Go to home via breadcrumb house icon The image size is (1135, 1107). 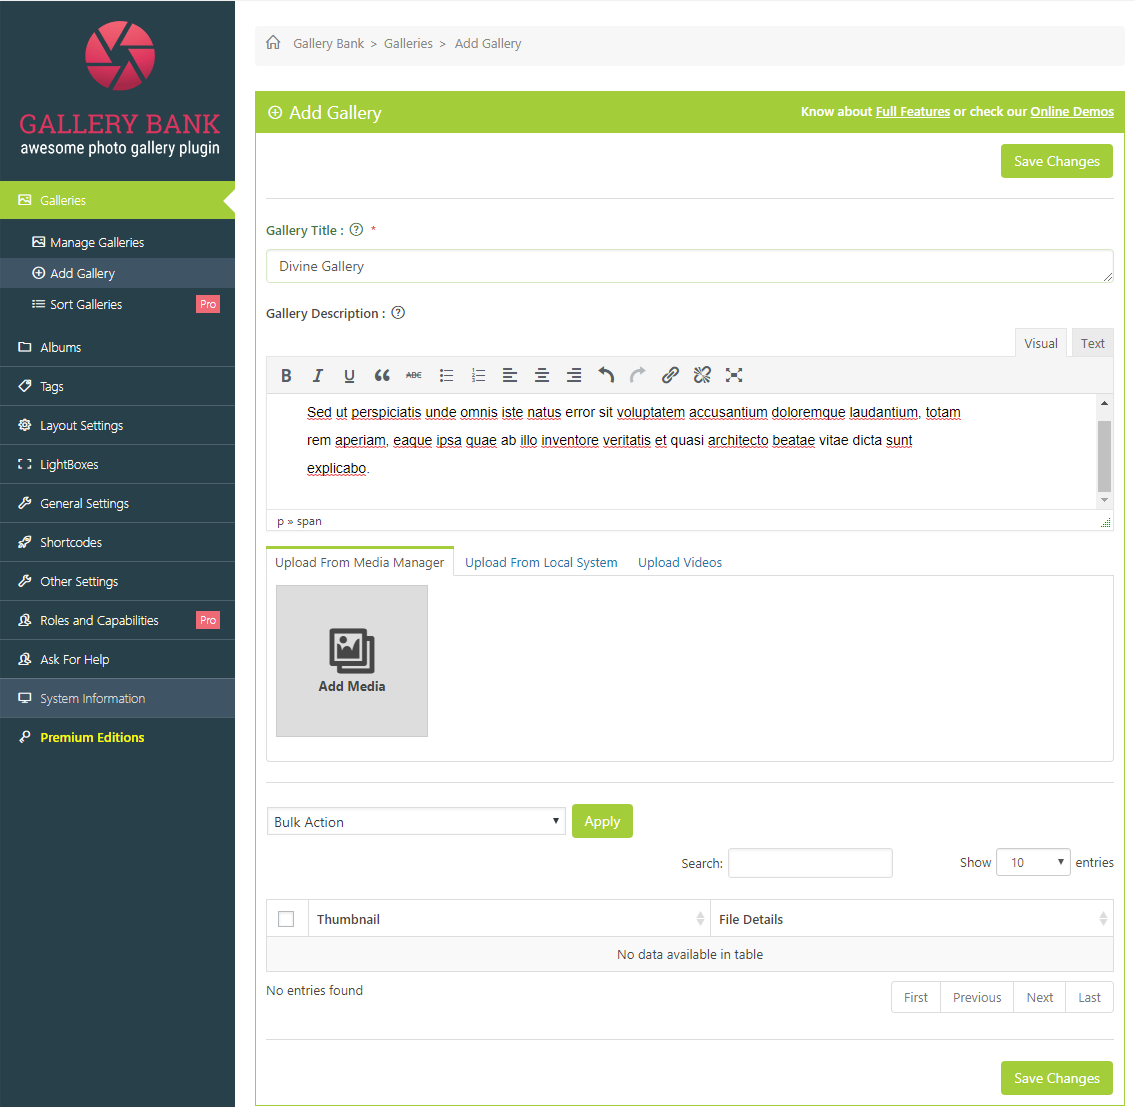pos(273,43)
